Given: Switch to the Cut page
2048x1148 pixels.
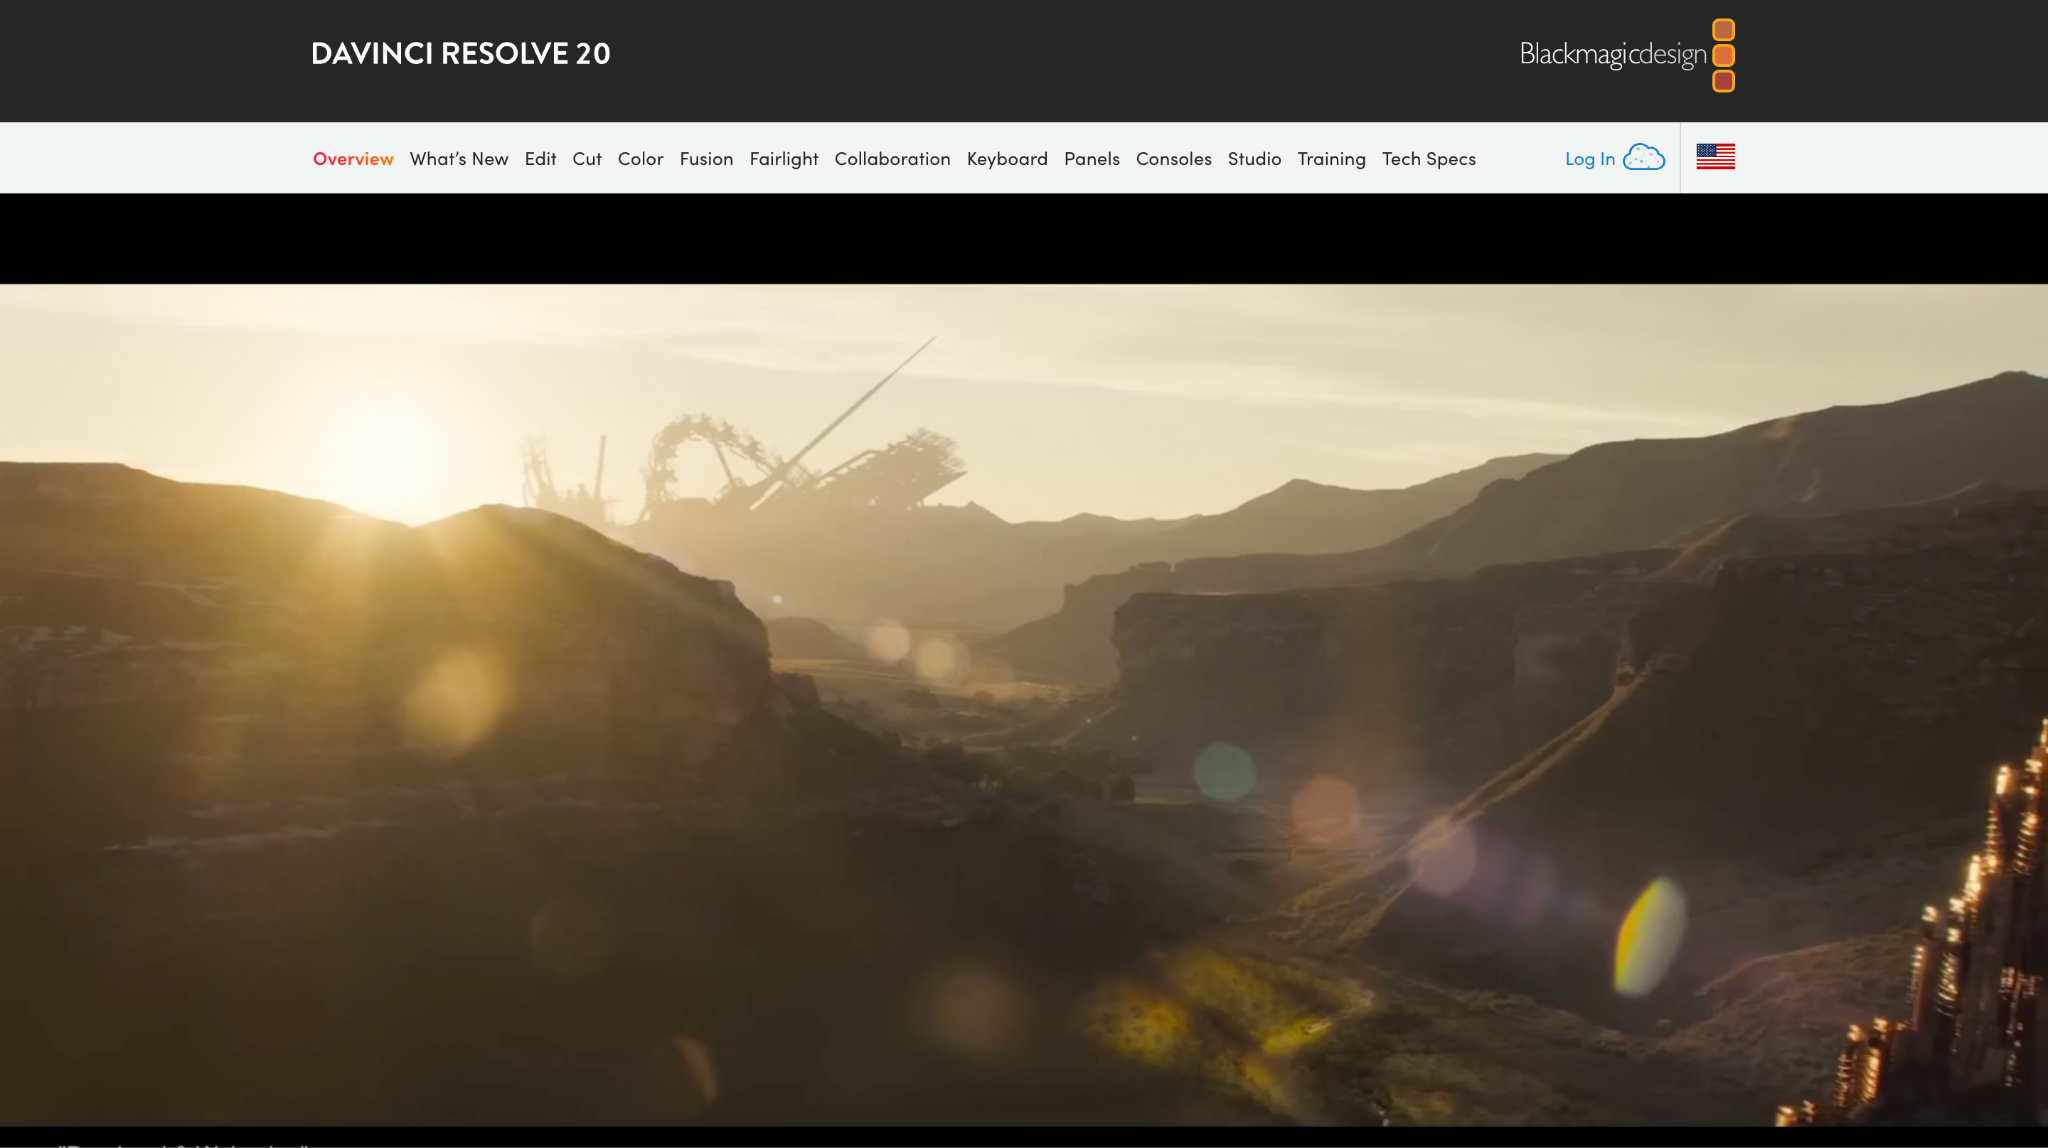Looking at the screenshot, I should pos(587,158).
